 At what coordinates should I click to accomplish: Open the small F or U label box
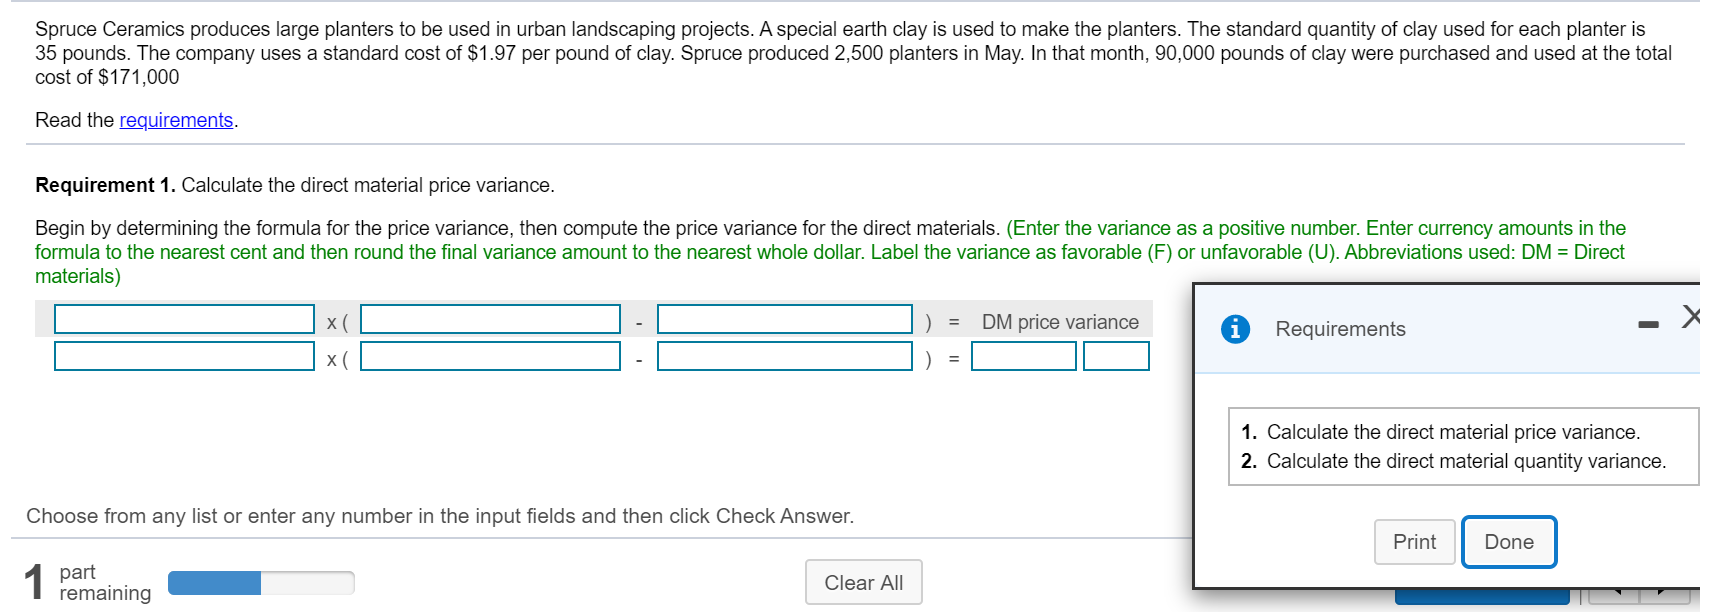click(x=1116, y=357)
